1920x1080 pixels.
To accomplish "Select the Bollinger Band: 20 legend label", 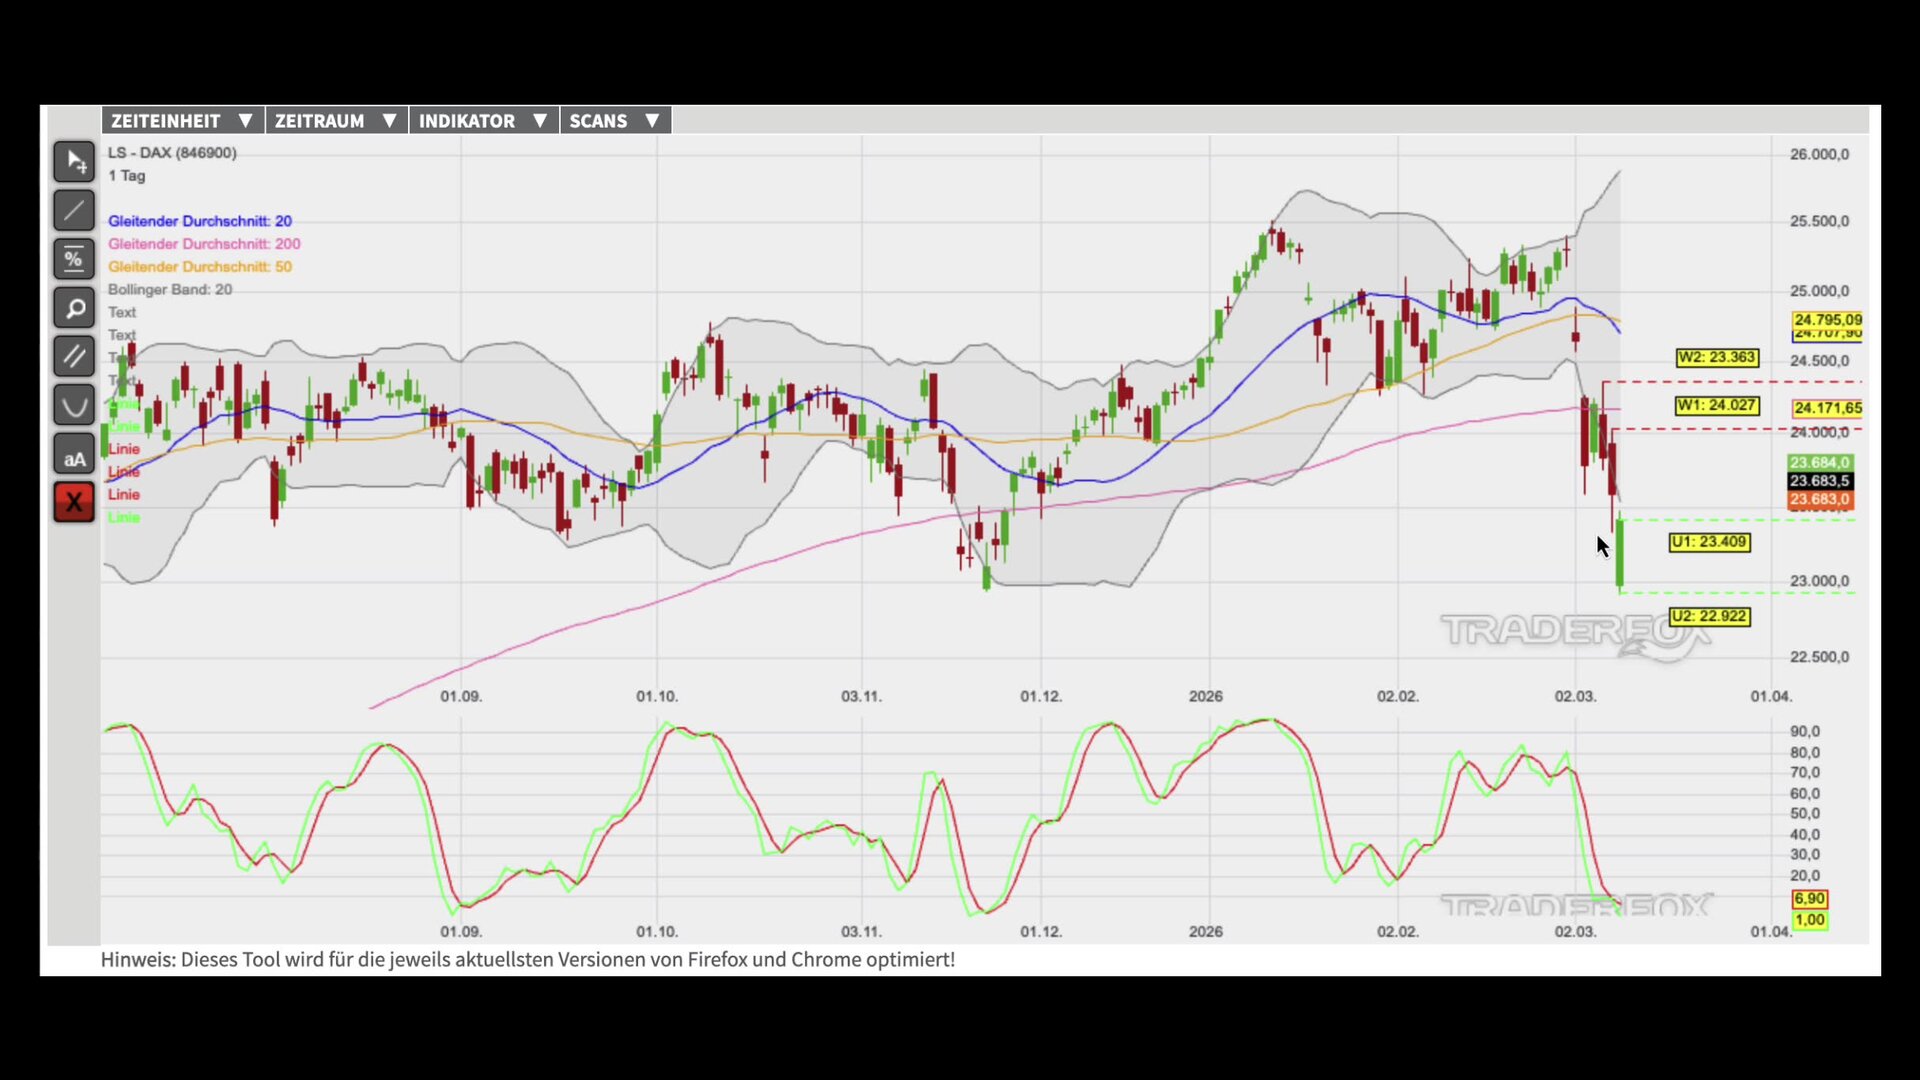I will (x=170, y=290).
